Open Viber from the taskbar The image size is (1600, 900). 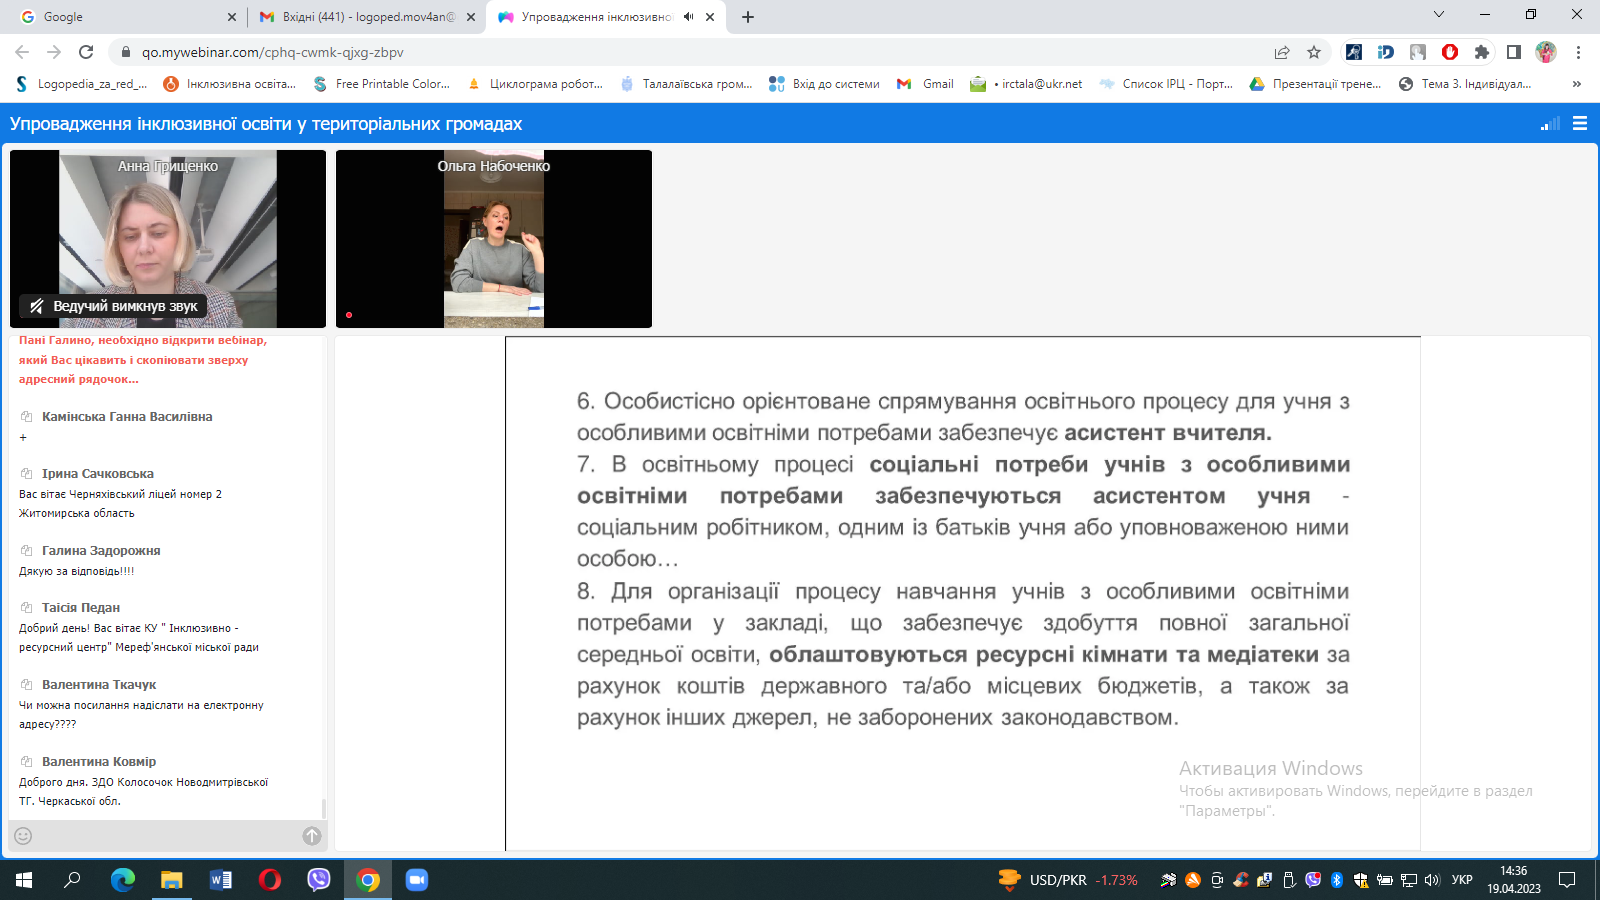319,880
